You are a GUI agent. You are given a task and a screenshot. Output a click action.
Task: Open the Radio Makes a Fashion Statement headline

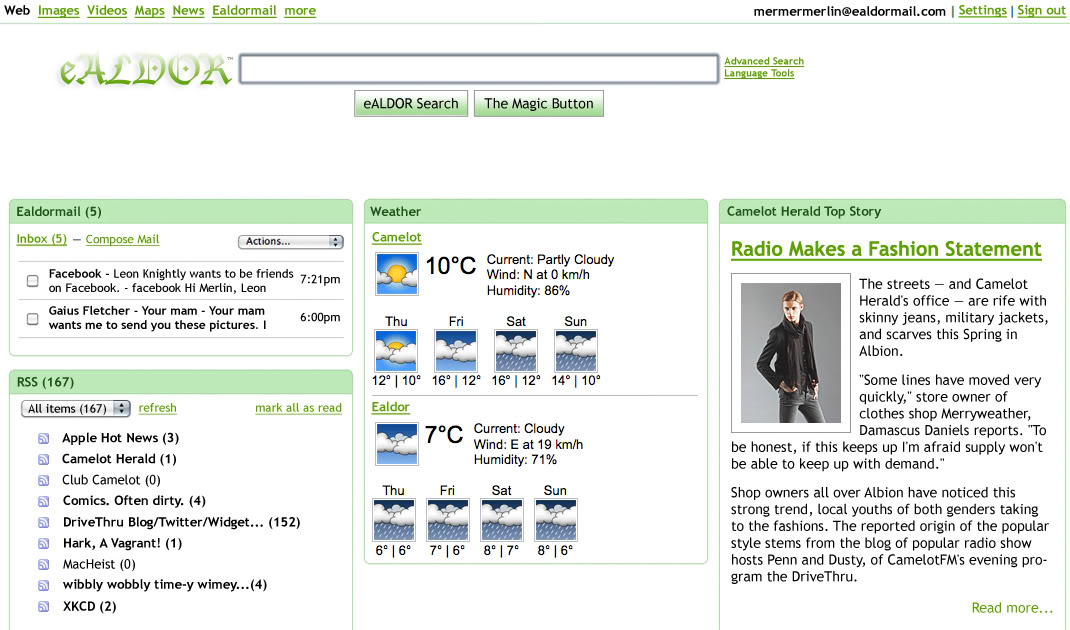(x=886, y=249)
